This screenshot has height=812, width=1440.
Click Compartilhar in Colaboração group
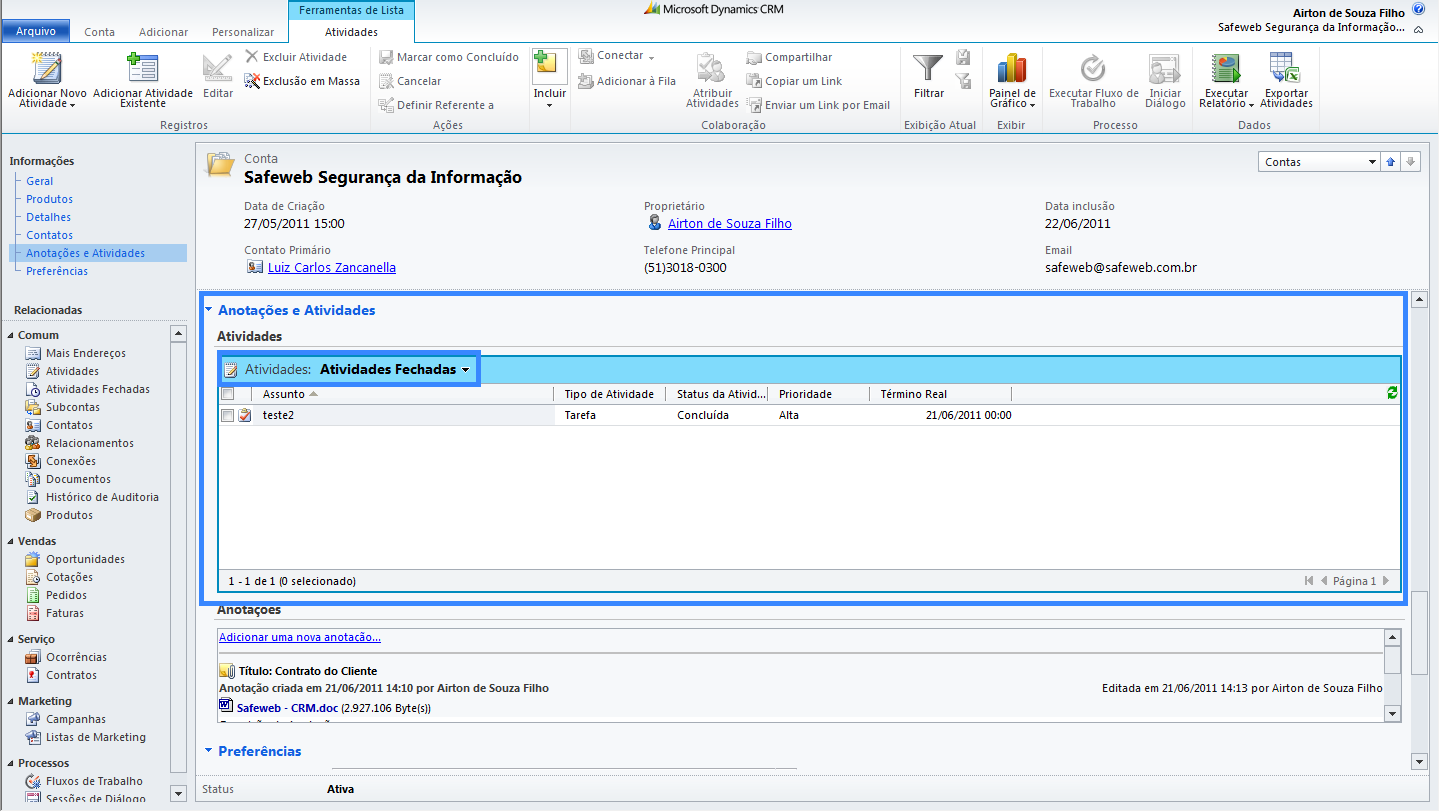pyautogui.click(x=789, y=57)
